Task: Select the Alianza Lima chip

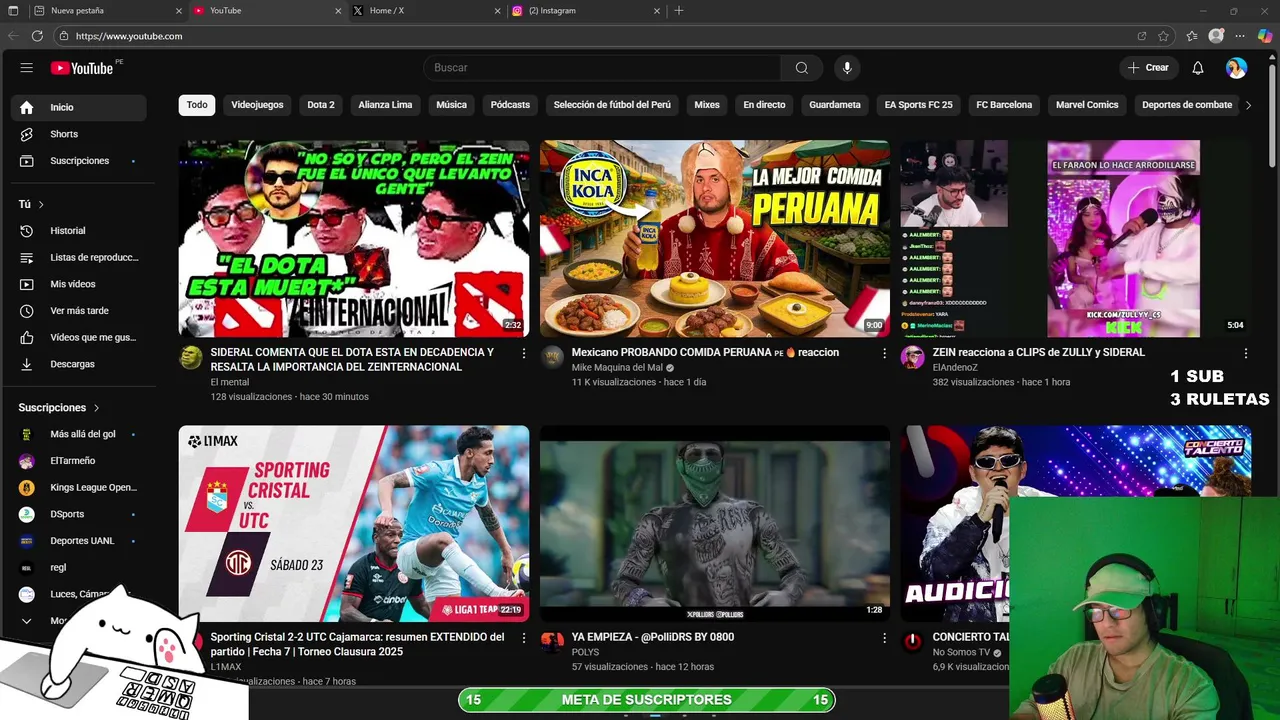Action: tap(385, 105)
